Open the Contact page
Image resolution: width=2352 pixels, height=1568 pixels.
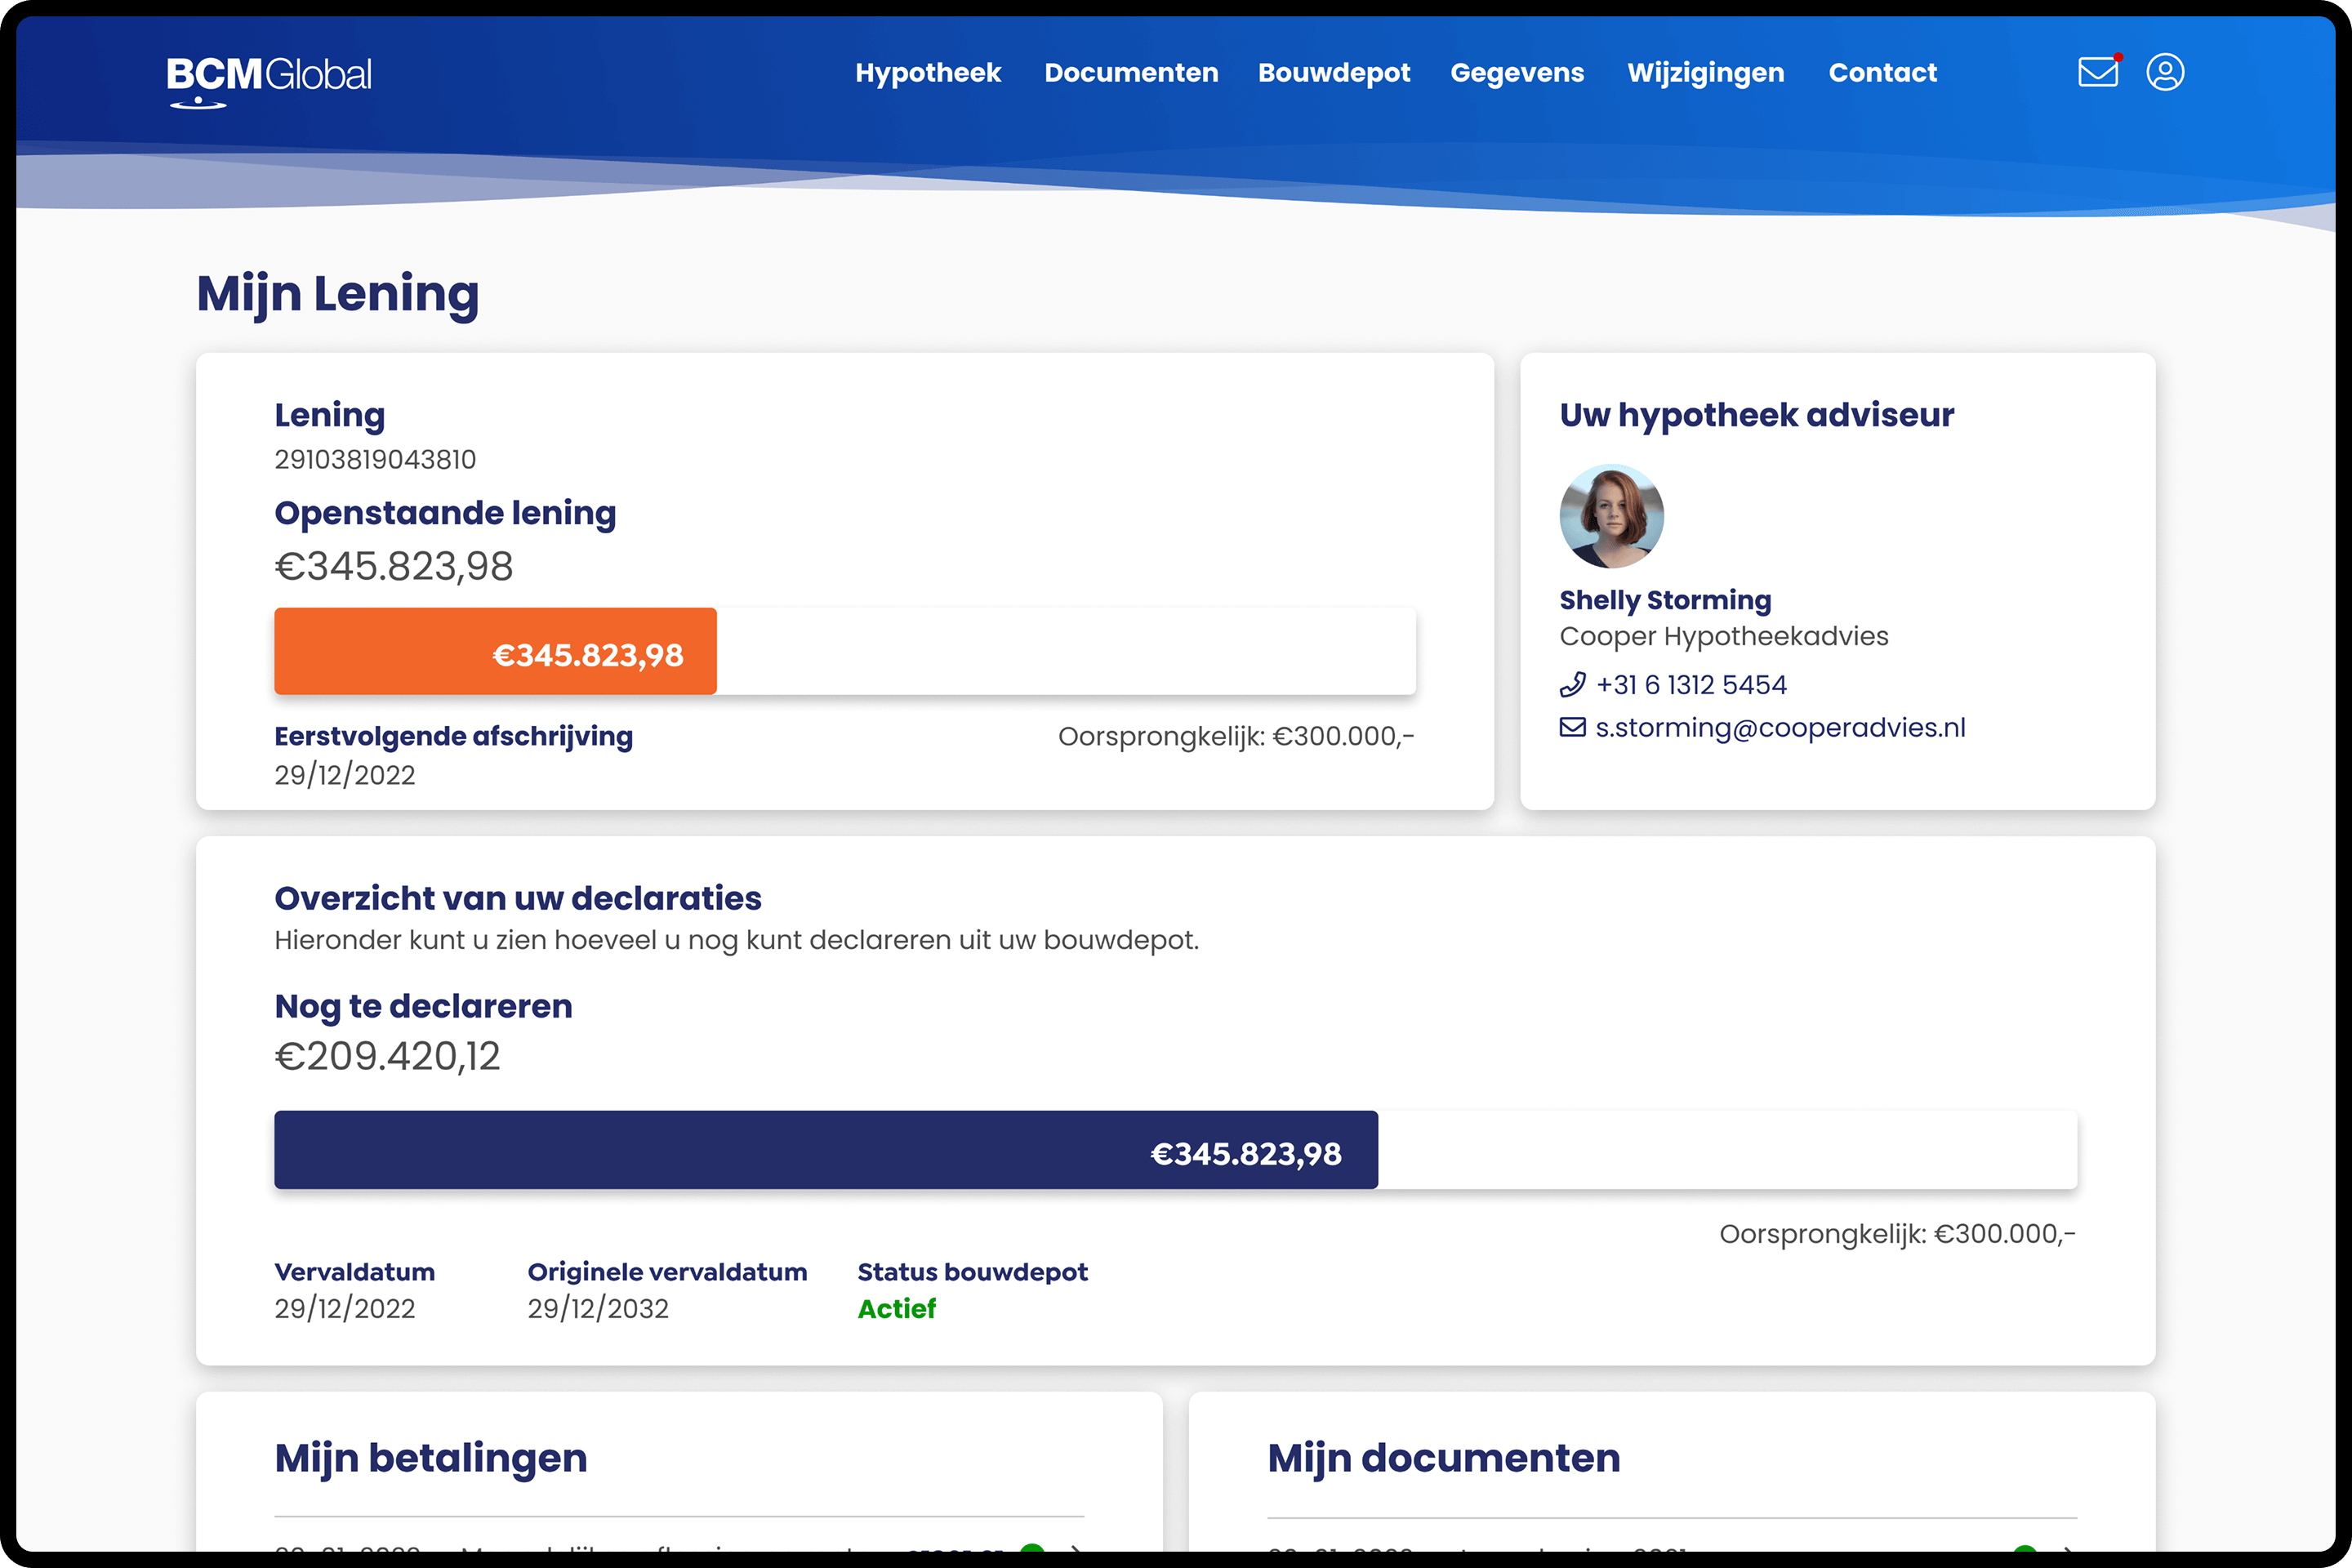click(1882, 73)
